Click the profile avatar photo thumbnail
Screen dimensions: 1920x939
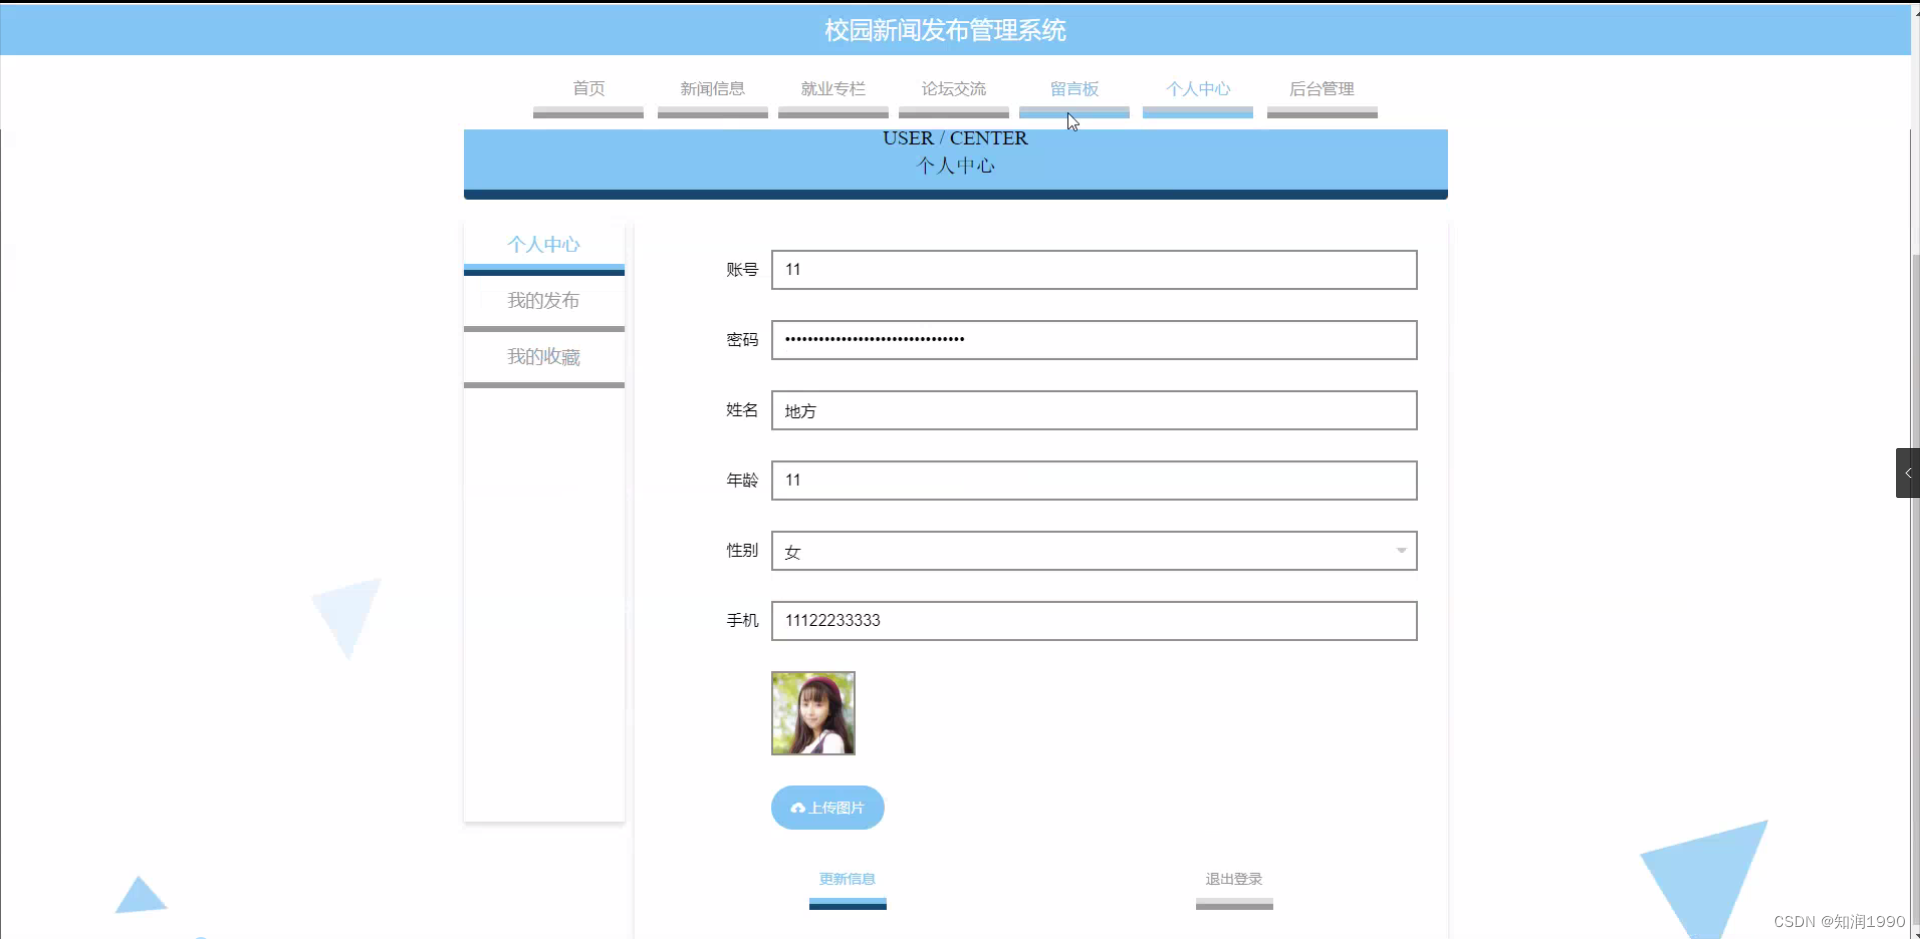(x=812, y=713)
